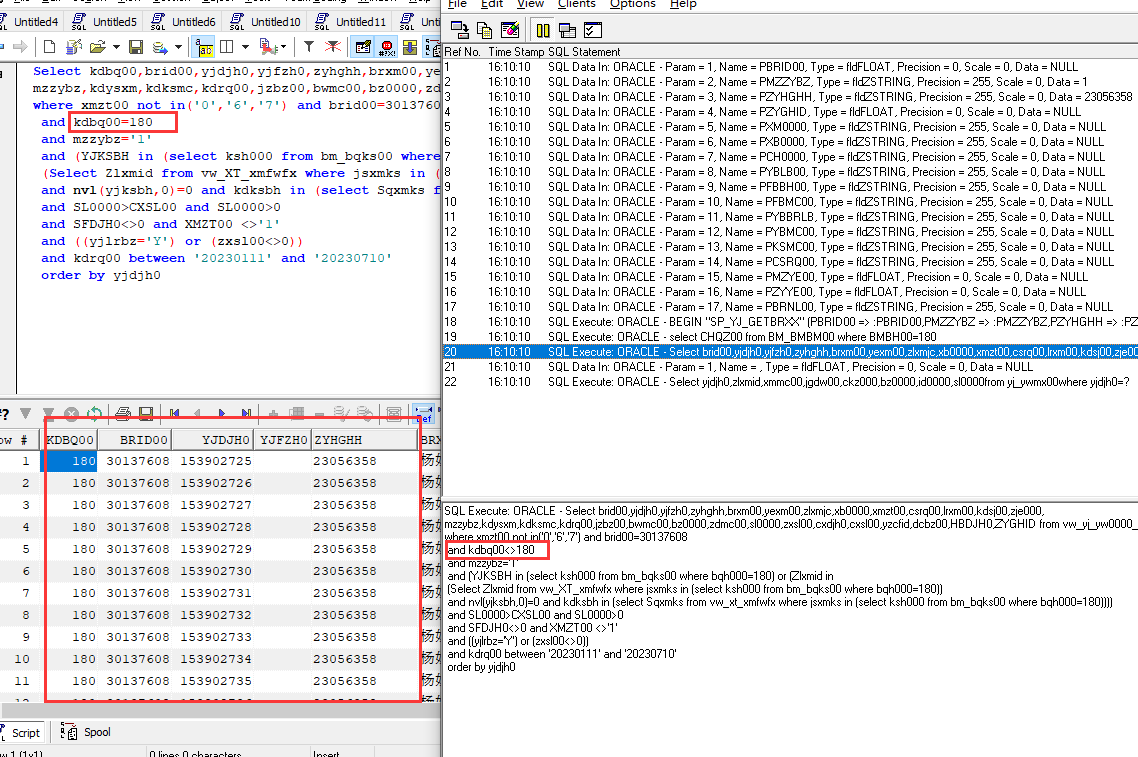The height and width of the screenshot is (757, 1138).
Task: Toggle the always-on-top checklist window icon
Action: [x=593, y=30]
